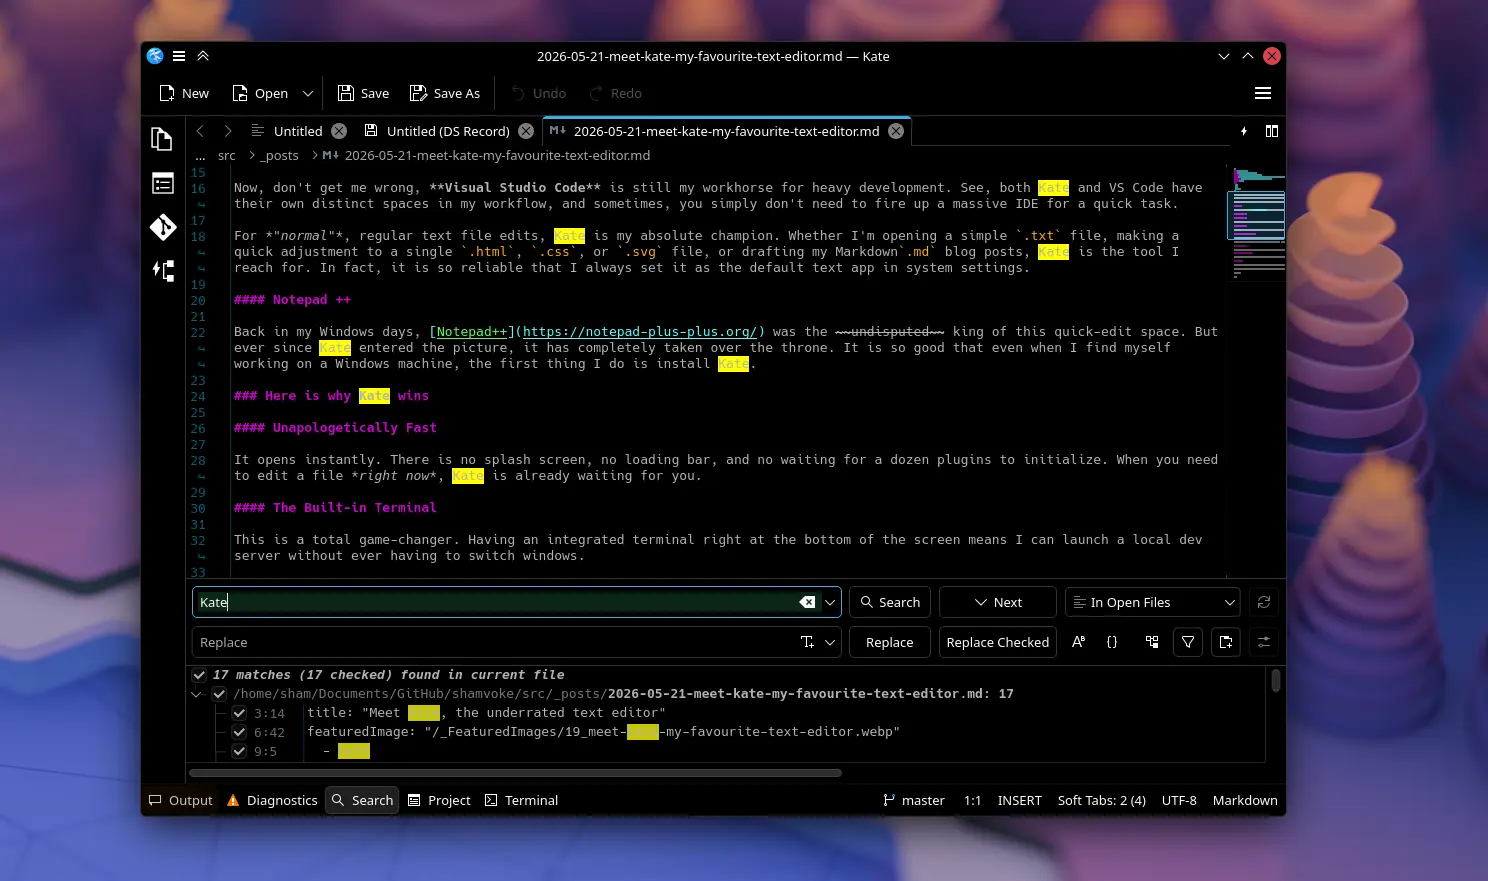Open the Diagnostics tool view

pyautogui.click(x=273, y=800)
